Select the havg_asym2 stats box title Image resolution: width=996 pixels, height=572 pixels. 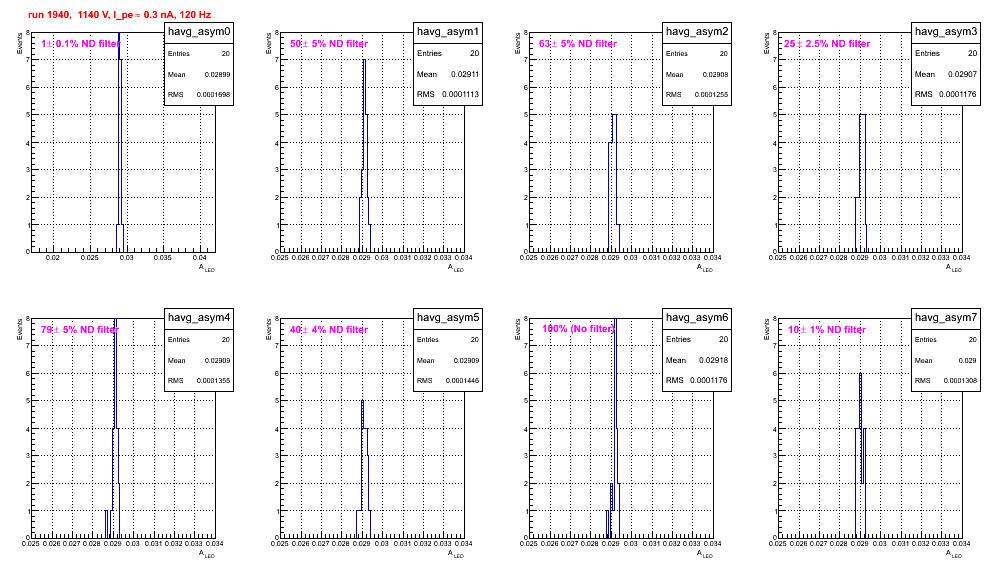click(x=697, y=32)
